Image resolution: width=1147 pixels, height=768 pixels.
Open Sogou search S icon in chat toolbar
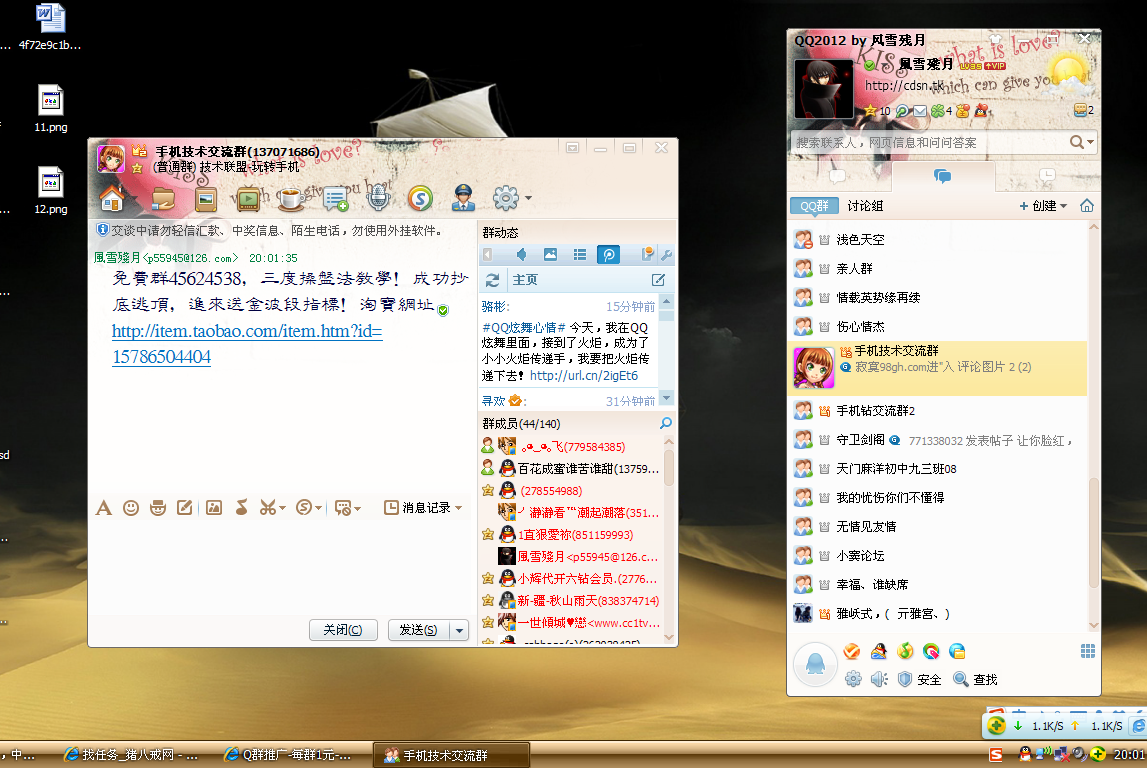click(420, 197)
